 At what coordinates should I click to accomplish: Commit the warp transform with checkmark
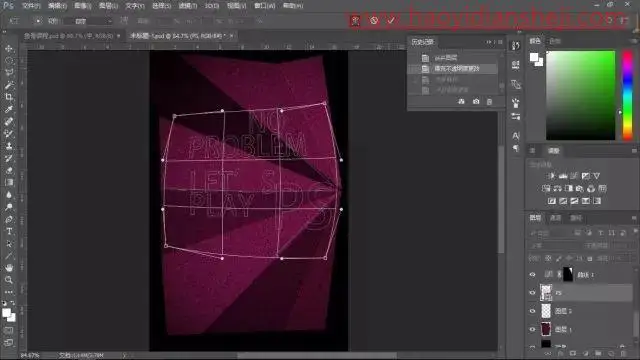coord(391,20)
